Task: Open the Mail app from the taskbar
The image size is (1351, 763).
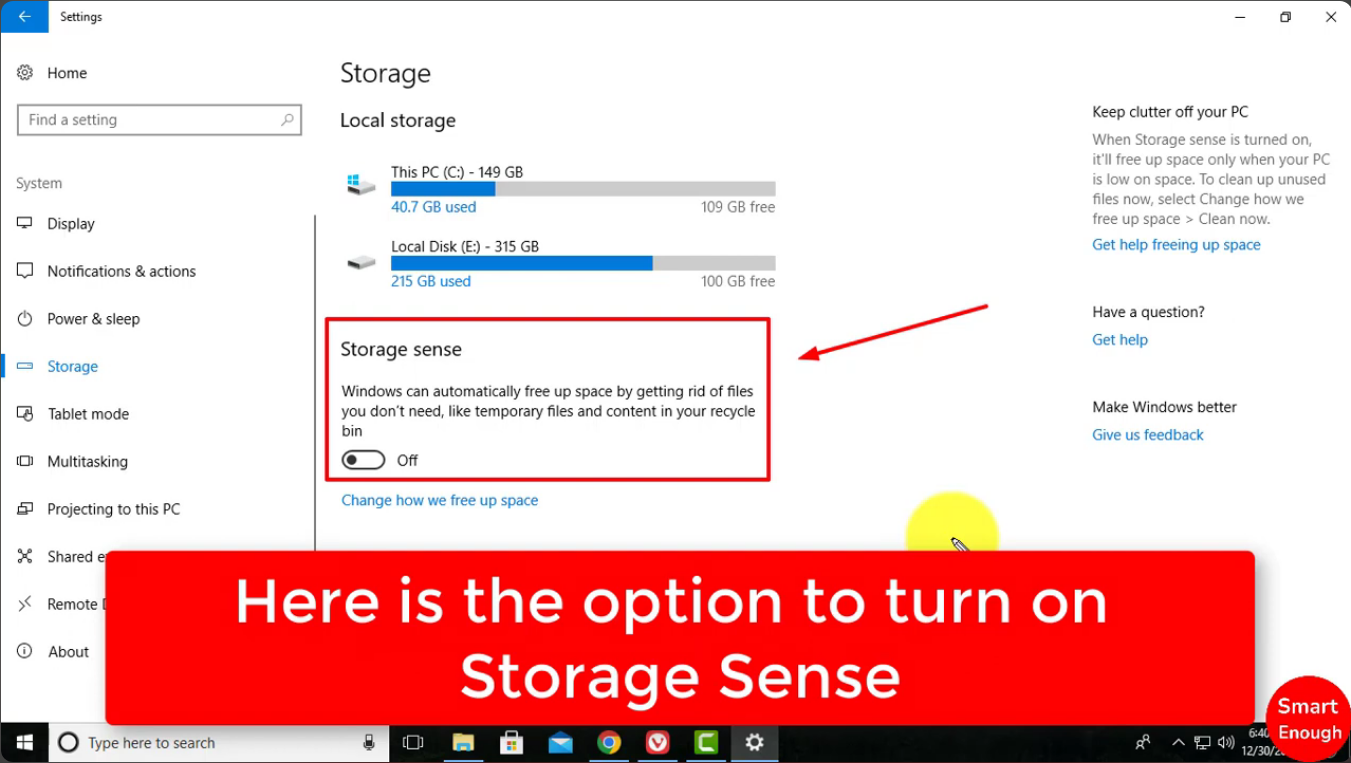Action: pos(560,743)
